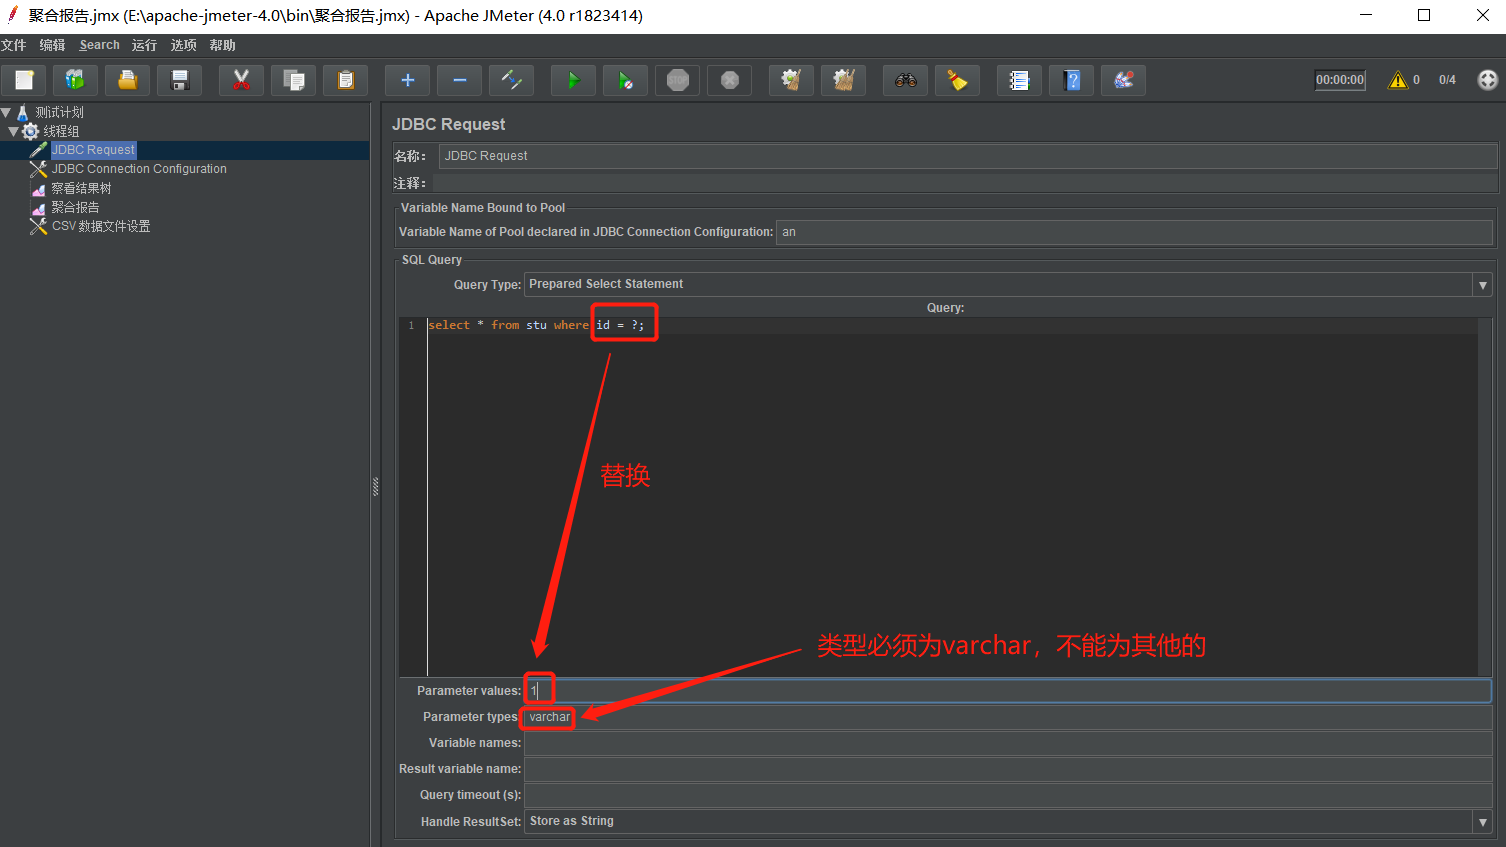Click the Parameter types field
This screenshot has width=1506, height=847.
coord(1008,717)
